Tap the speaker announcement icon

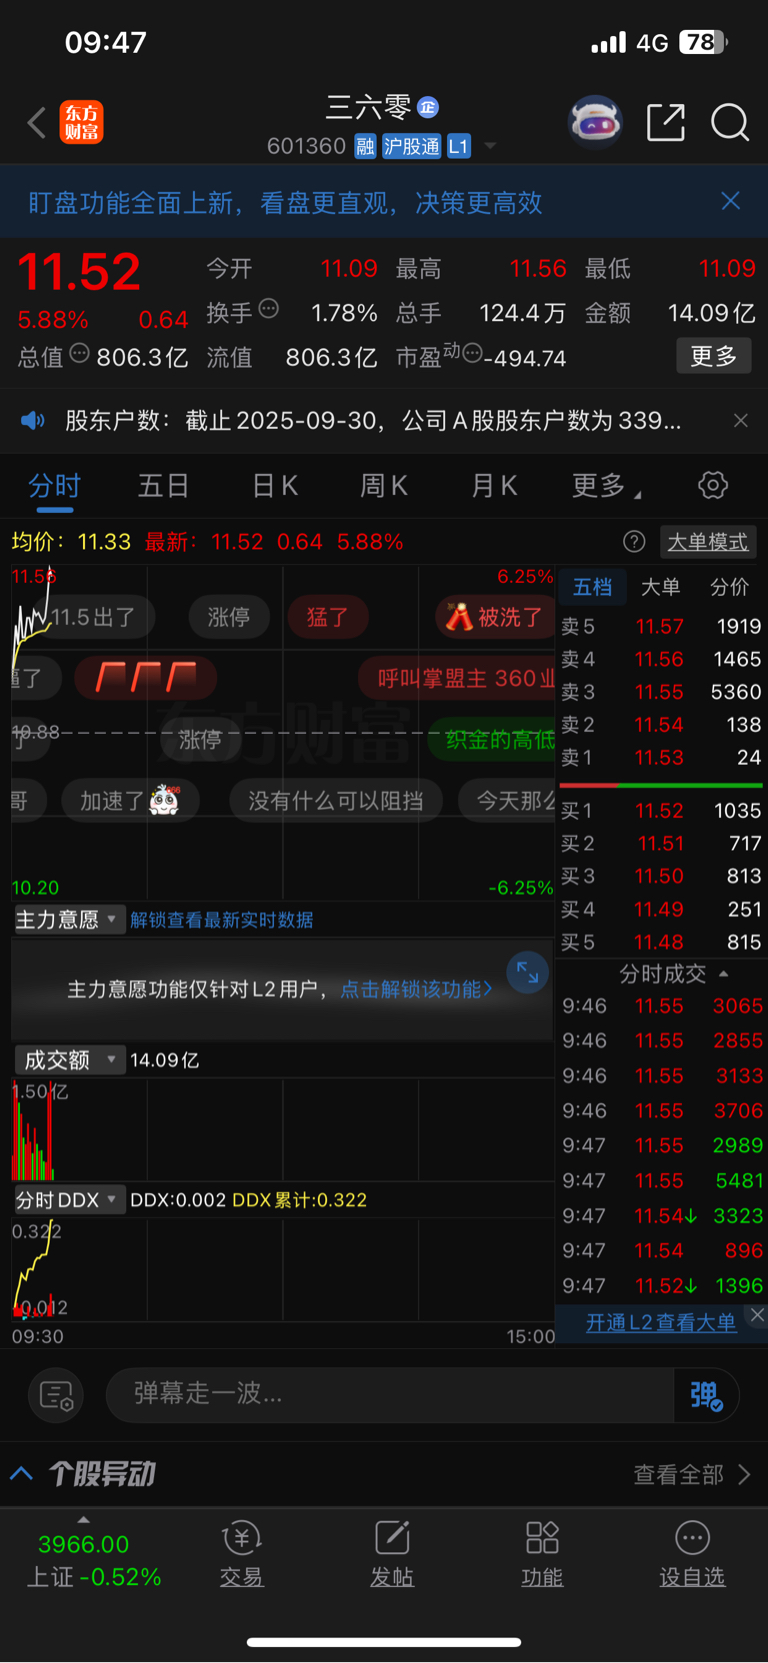coord(33,420)
